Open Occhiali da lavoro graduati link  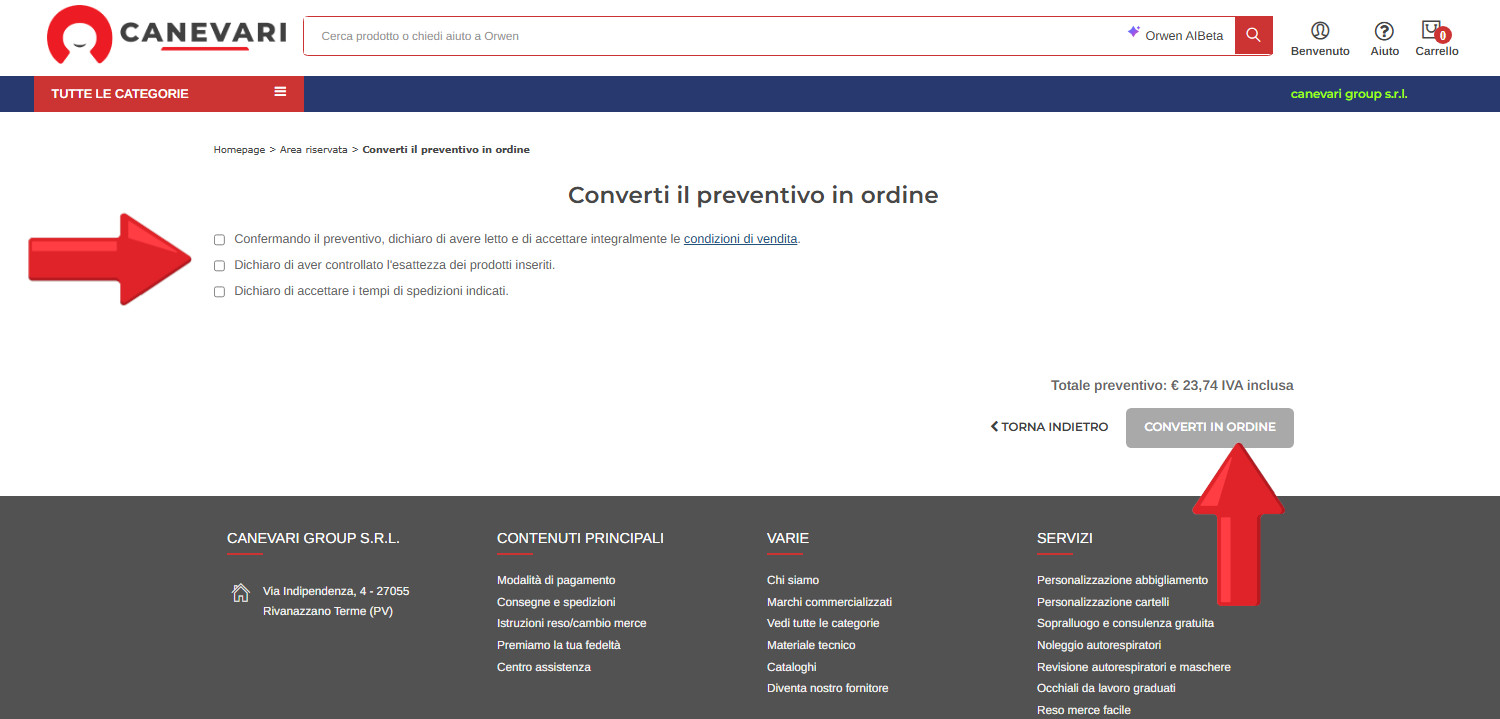click(x=1106, y=688)
